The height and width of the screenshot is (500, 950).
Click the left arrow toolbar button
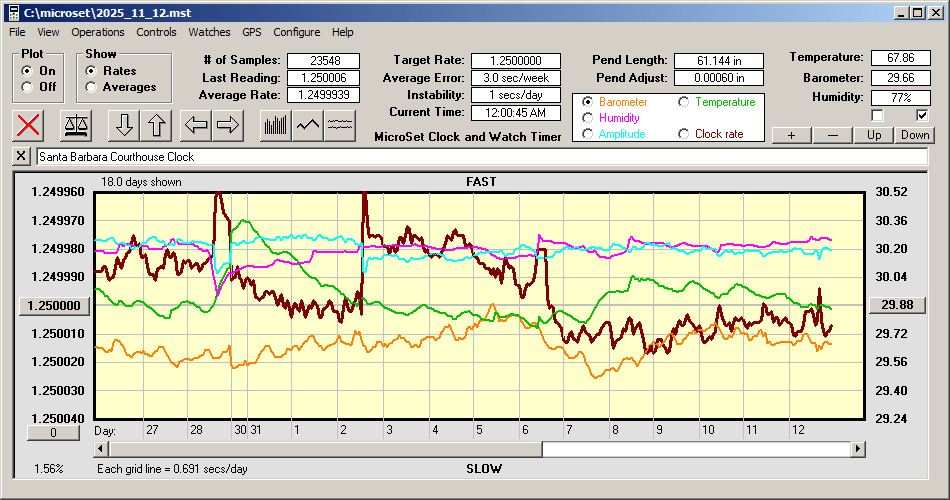click(x=198, y=125)
